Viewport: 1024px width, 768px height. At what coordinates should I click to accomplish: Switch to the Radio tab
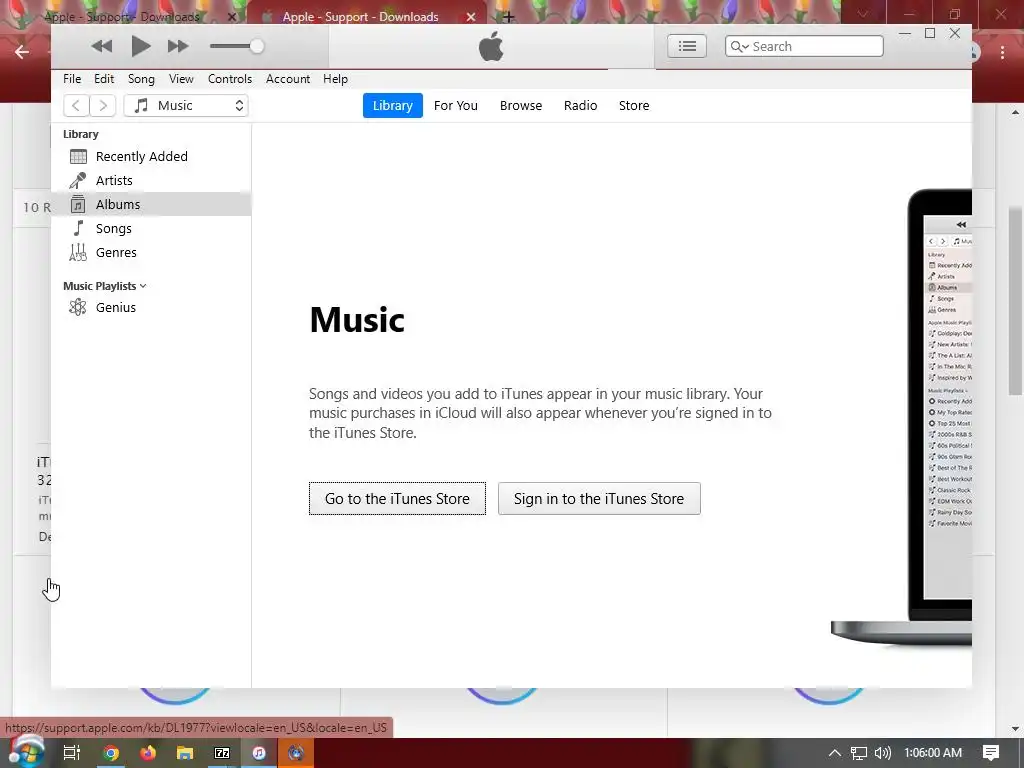point(581,106)
